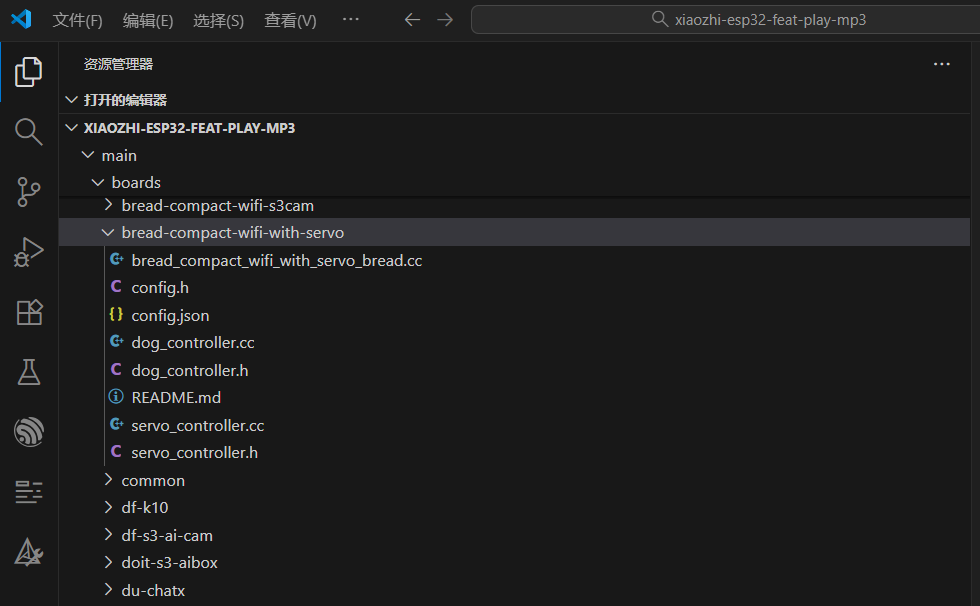Image resolution: width=980 pixels, height=606 pixels.
Task: Click the go forward arrow button
Action: [445, 20]
